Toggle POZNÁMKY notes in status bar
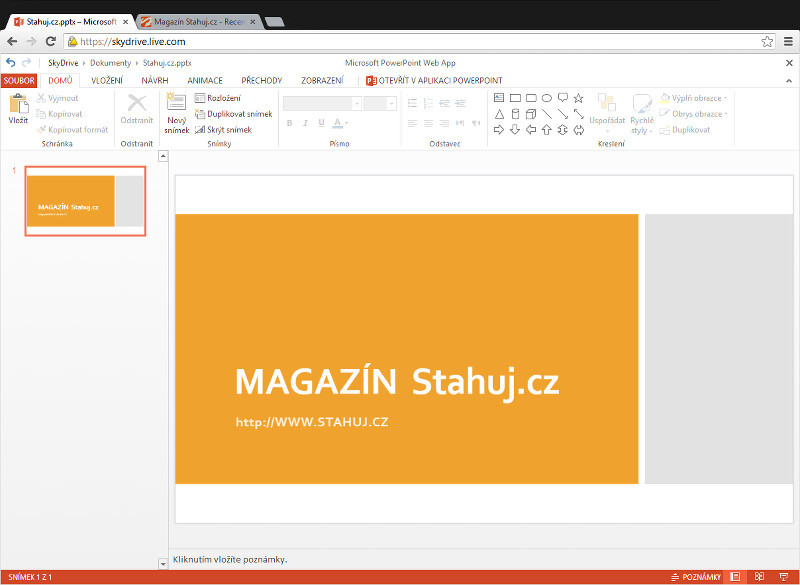This screenshot has width=800, height=585. (696, 577)
